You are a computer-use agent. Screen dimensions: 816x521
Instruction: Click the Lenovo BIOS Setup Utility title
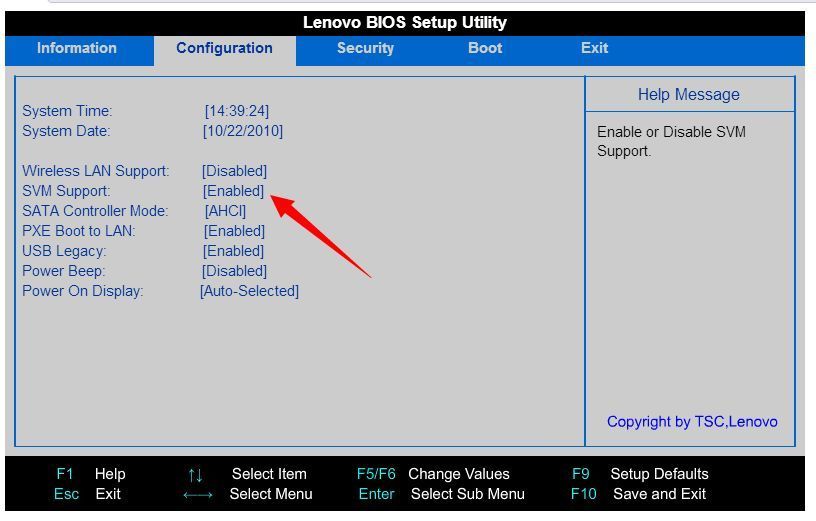(x=405, y=22)
